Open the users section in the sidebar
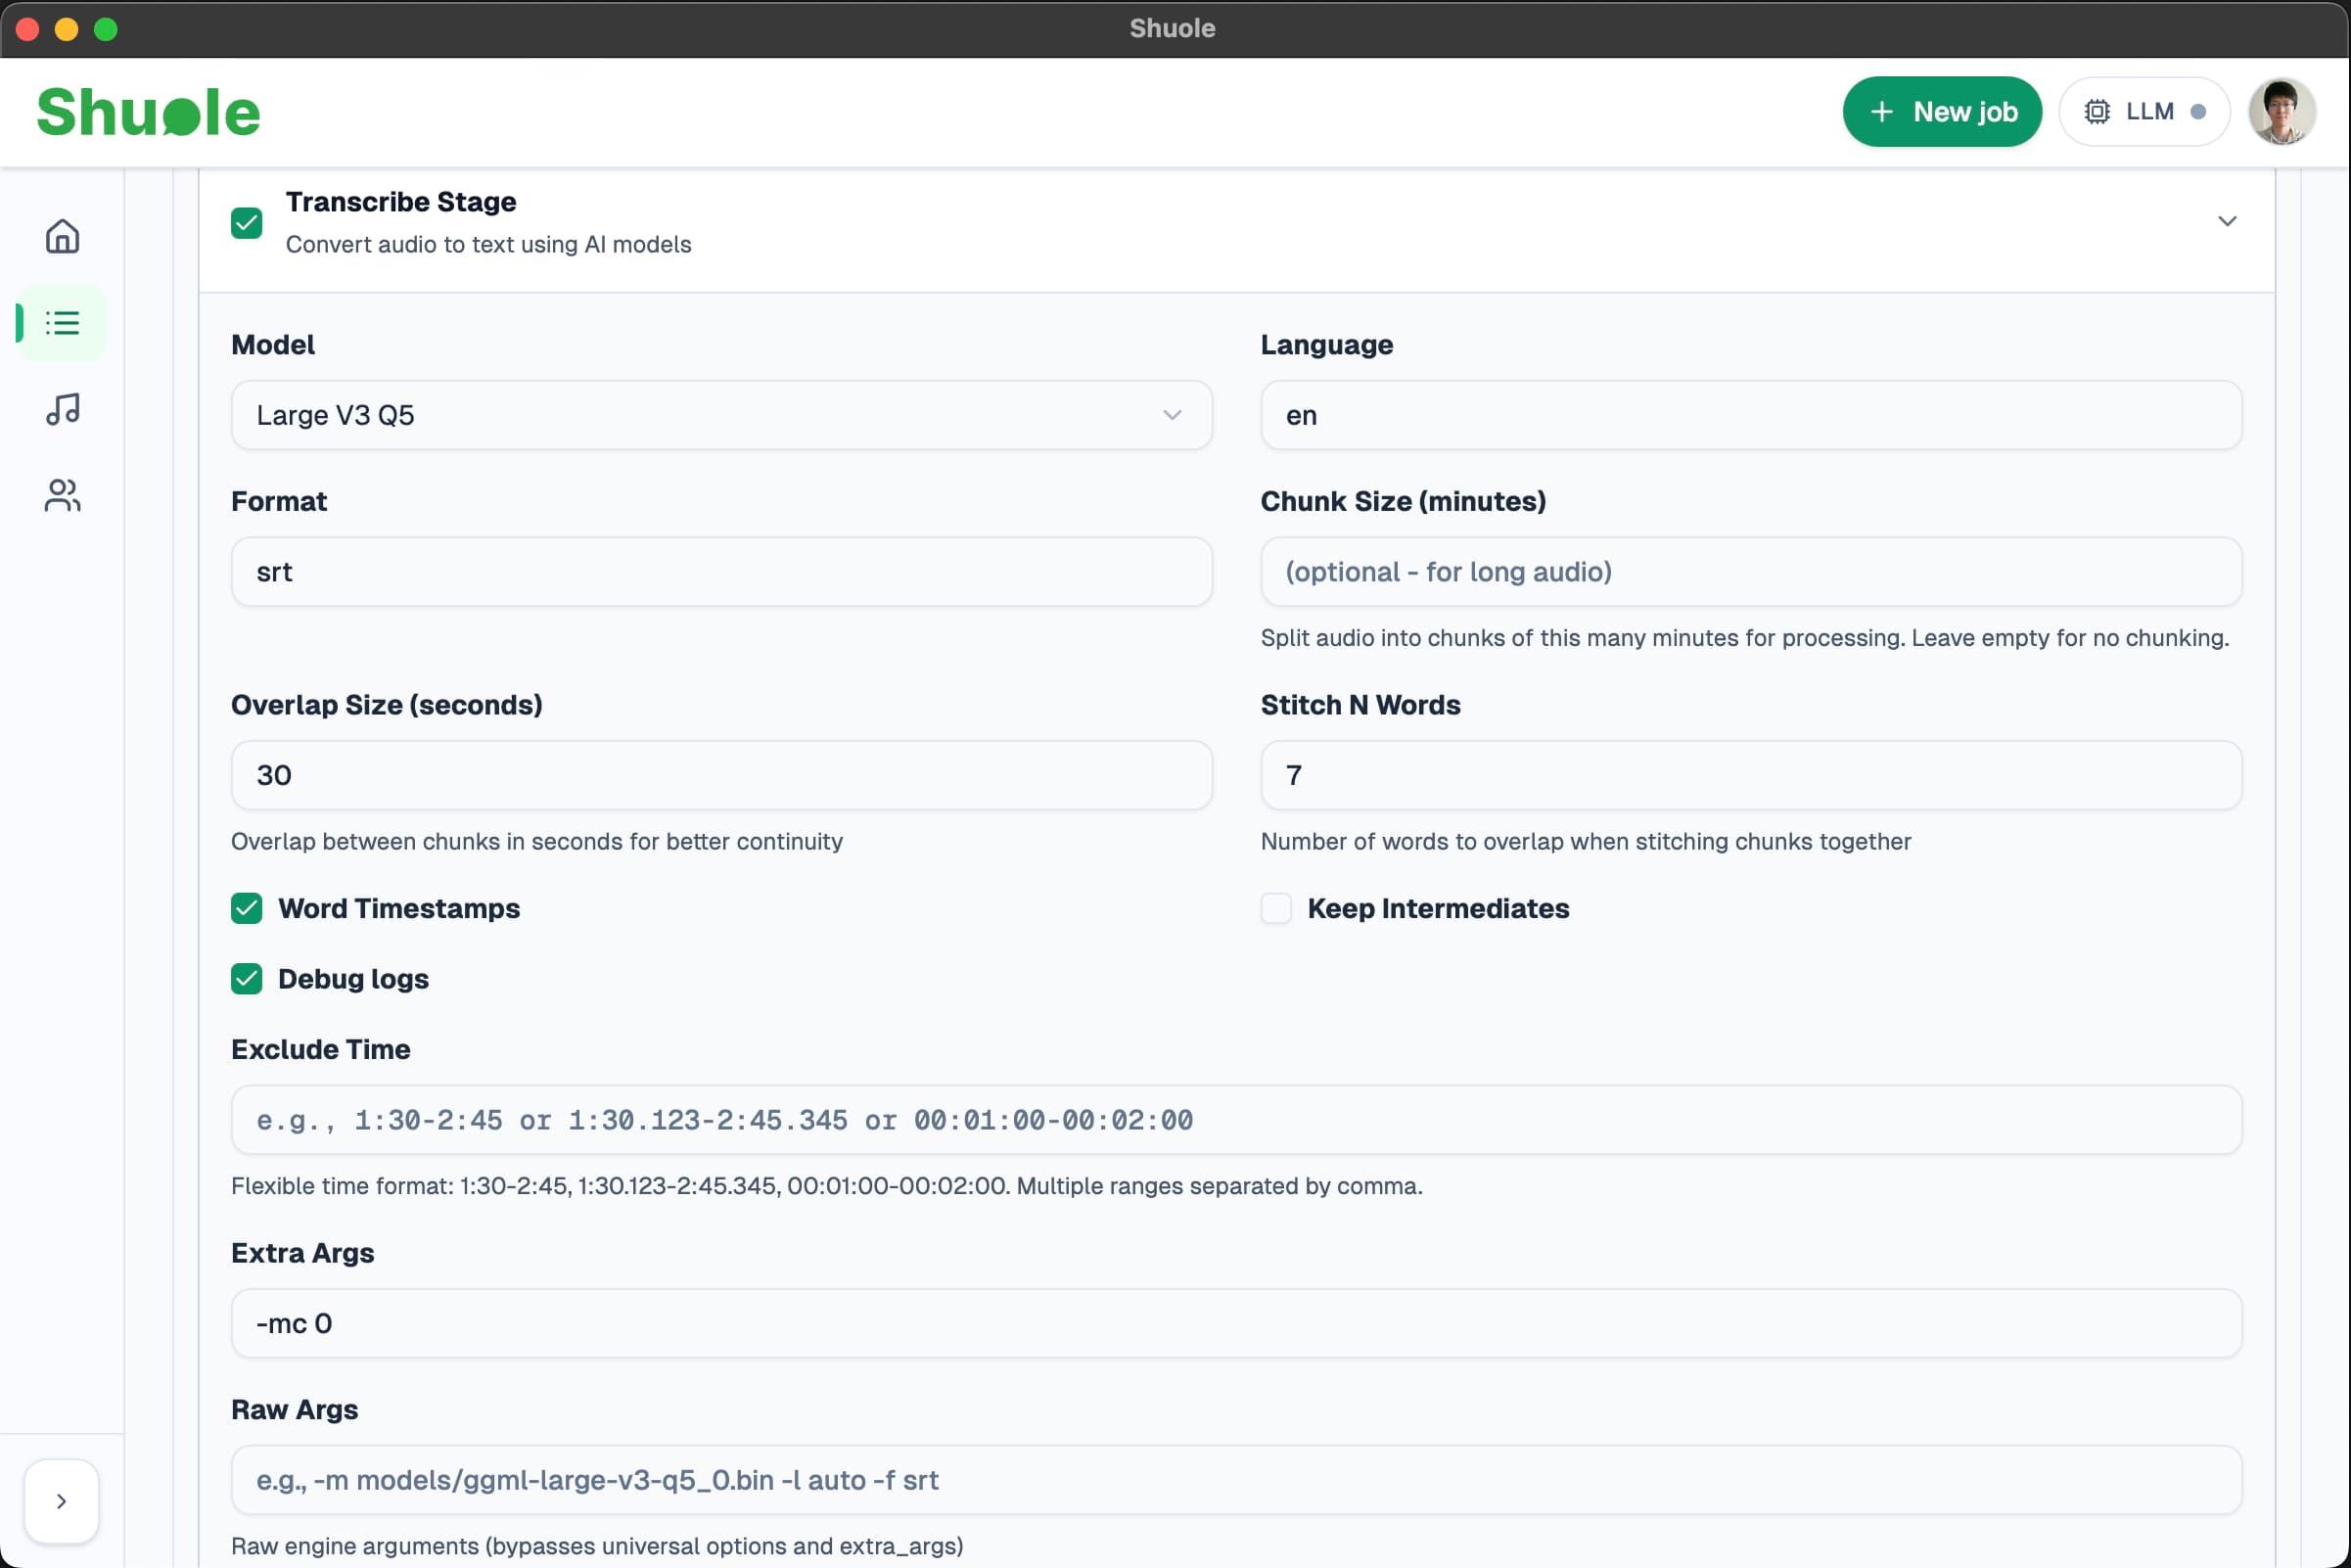 pyautogui.click(x=61, y=495)
